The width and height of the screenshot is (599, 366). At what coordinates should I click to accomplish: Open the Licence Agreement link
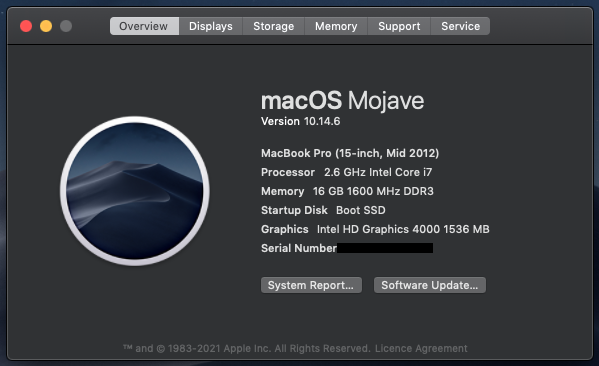tap(421, 348)
